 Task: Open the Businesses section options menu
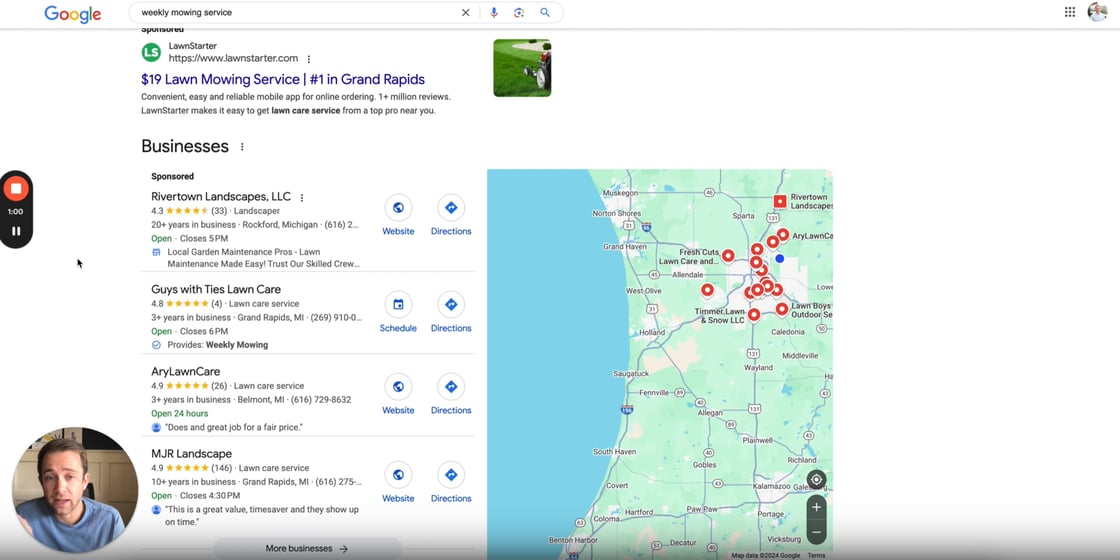242,147
